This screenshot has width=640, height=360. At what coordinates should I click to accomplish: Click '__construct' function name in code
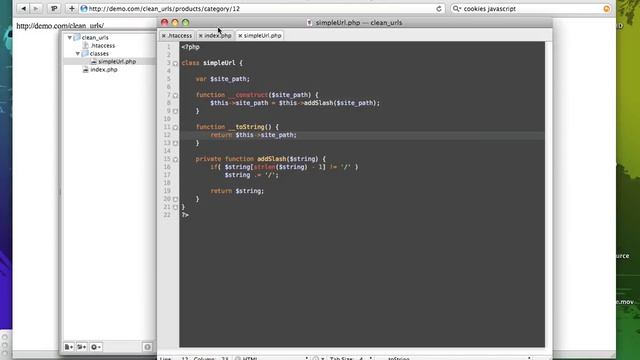click(248, 95)
